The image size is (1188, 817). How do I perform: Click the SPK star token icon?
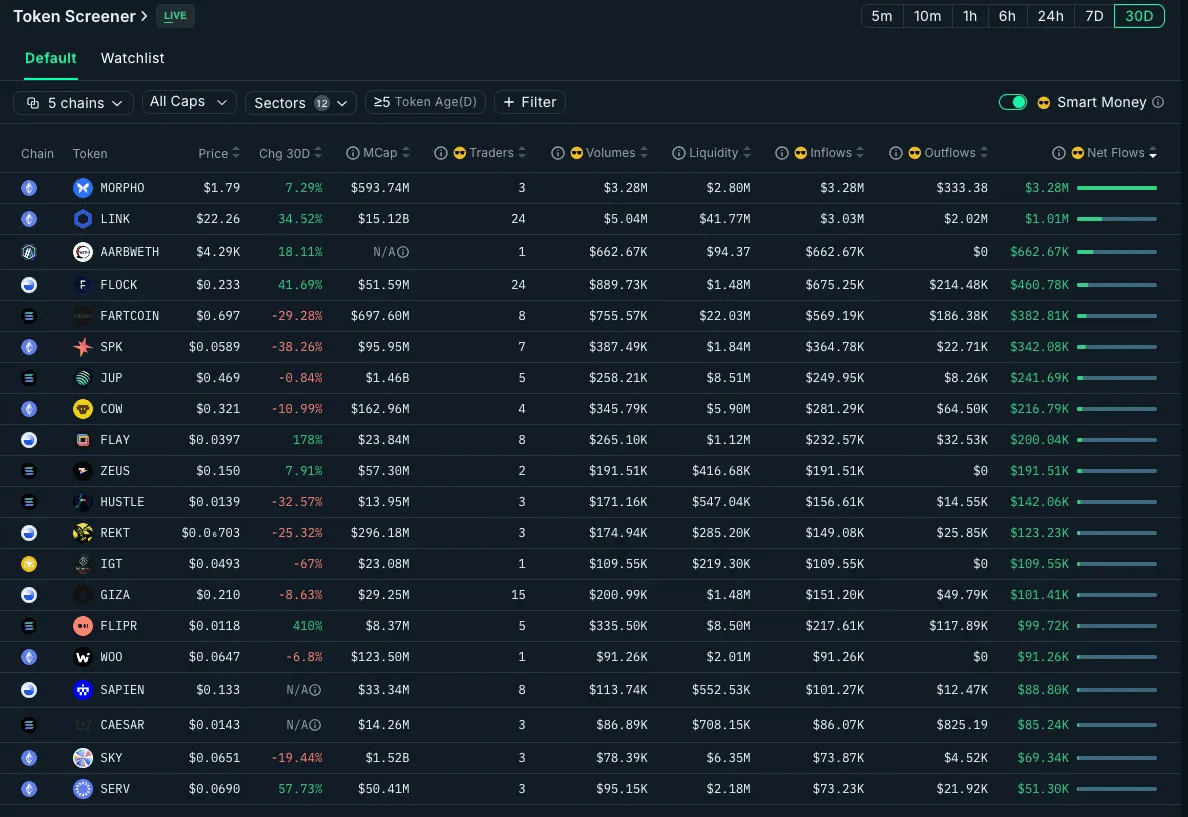pyautogui.click(x=83, y=346)
